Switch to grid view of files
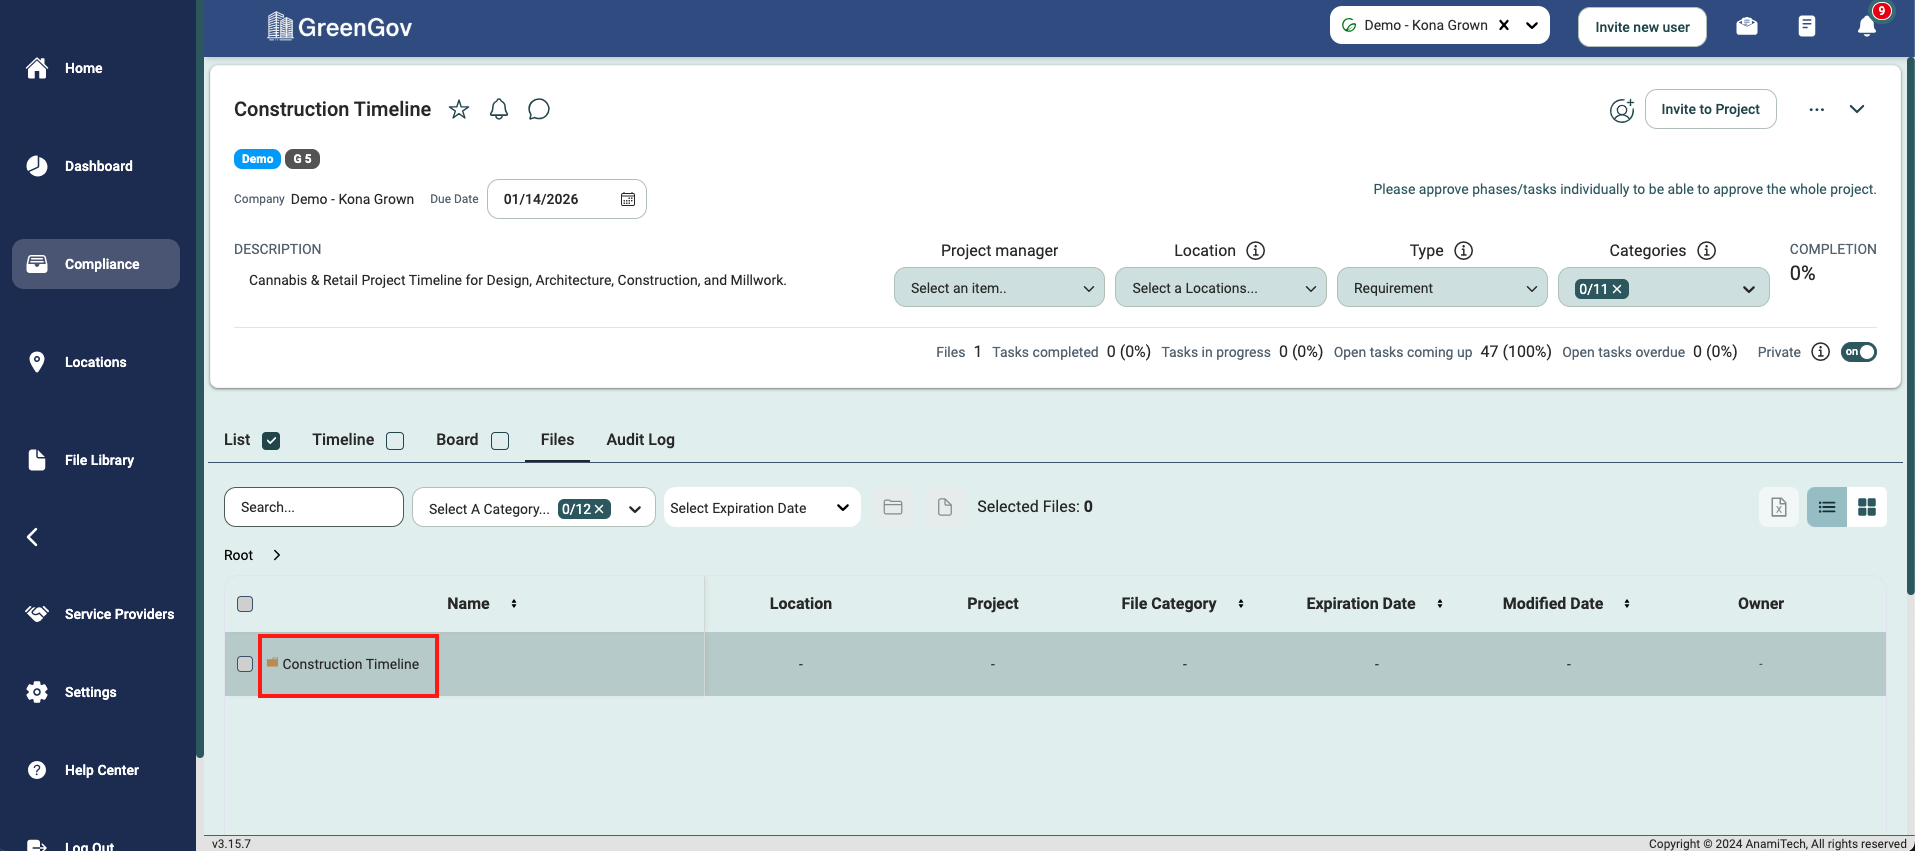The image size is (1915, 851). coord(1866,507)
